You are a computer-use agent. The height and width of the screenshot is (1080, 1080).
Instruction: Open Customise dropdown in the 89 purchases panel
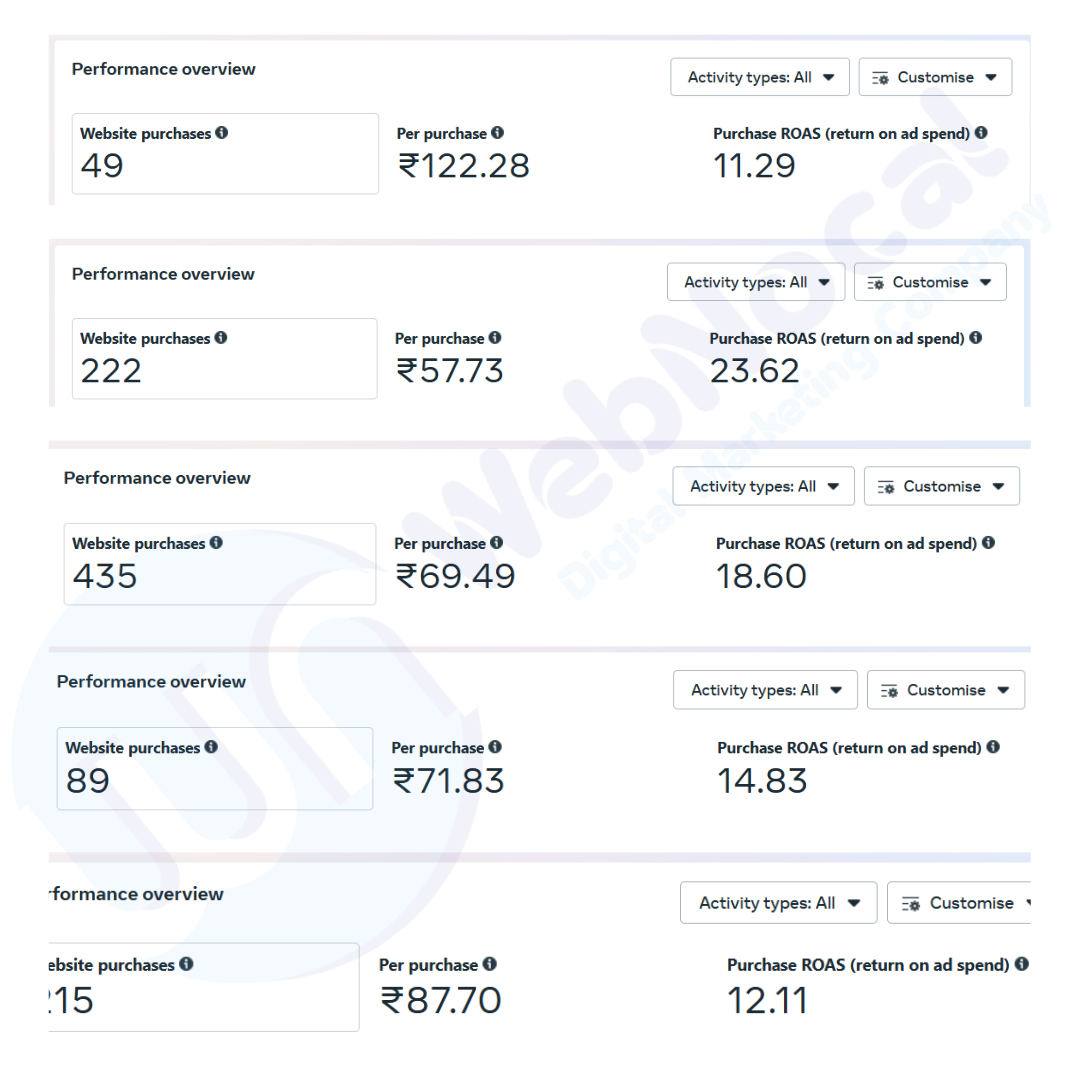coord(945,690)
